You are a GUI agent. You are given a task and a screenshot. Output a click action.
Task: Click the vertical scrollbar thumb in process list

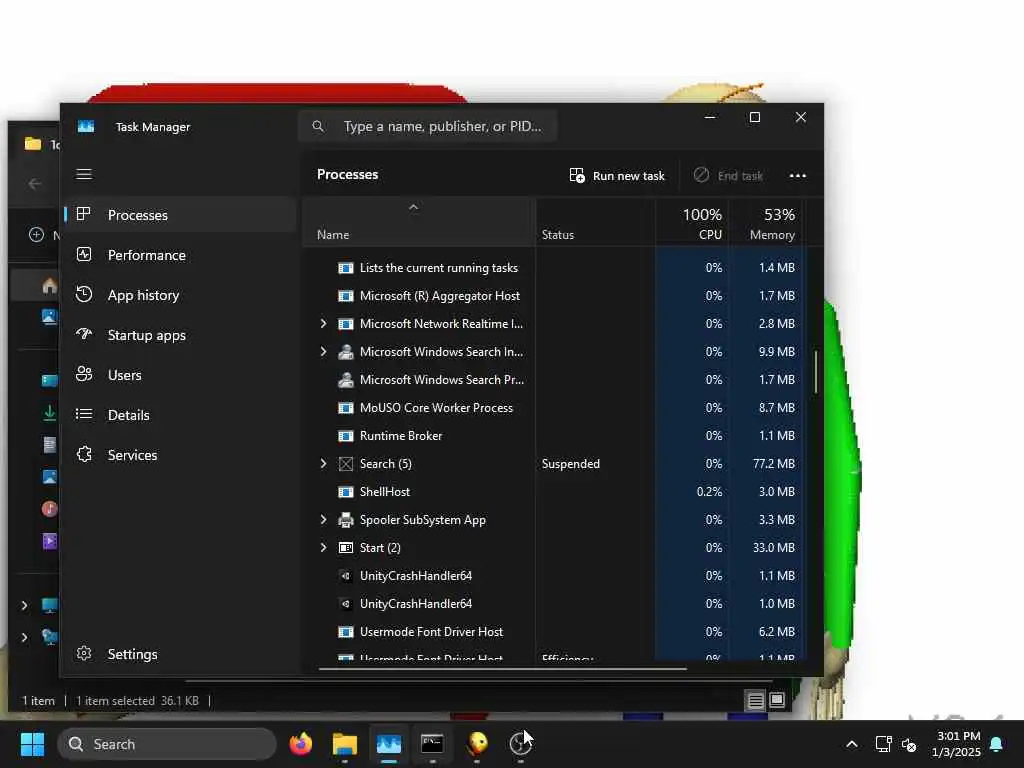(x=816, y=372)
